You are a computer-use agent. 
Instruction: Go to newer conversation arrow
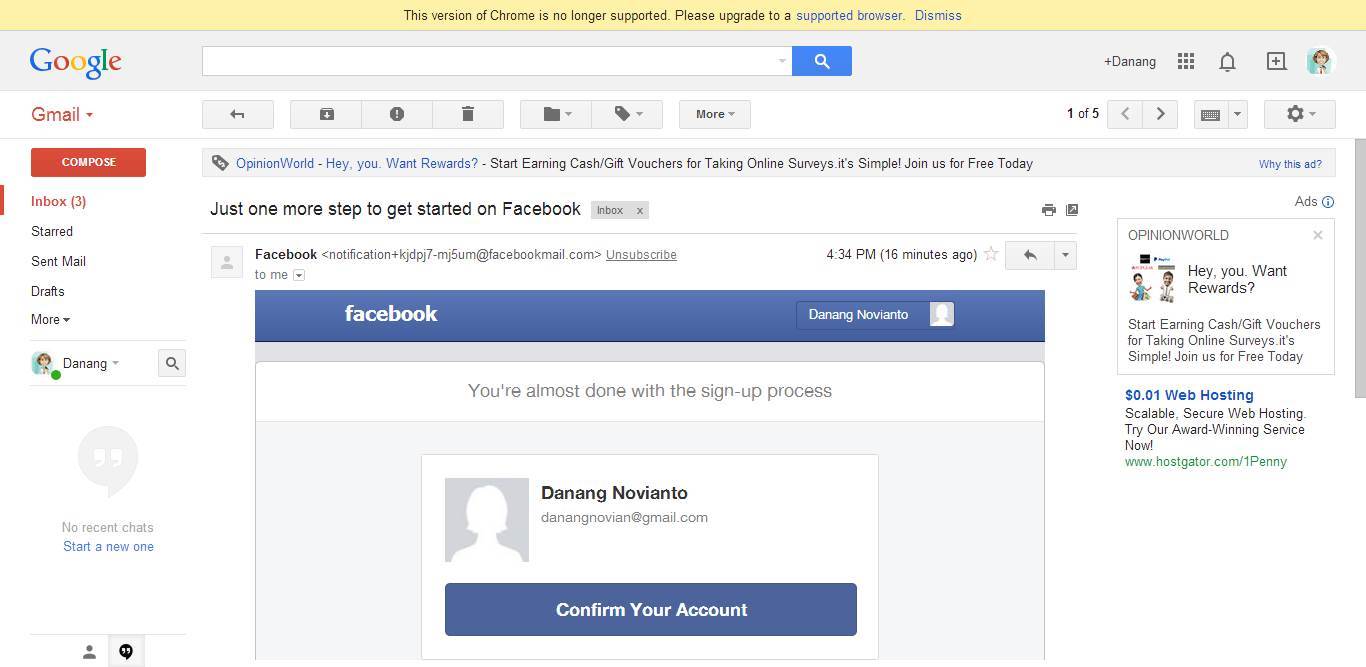tap(1125, 114)
